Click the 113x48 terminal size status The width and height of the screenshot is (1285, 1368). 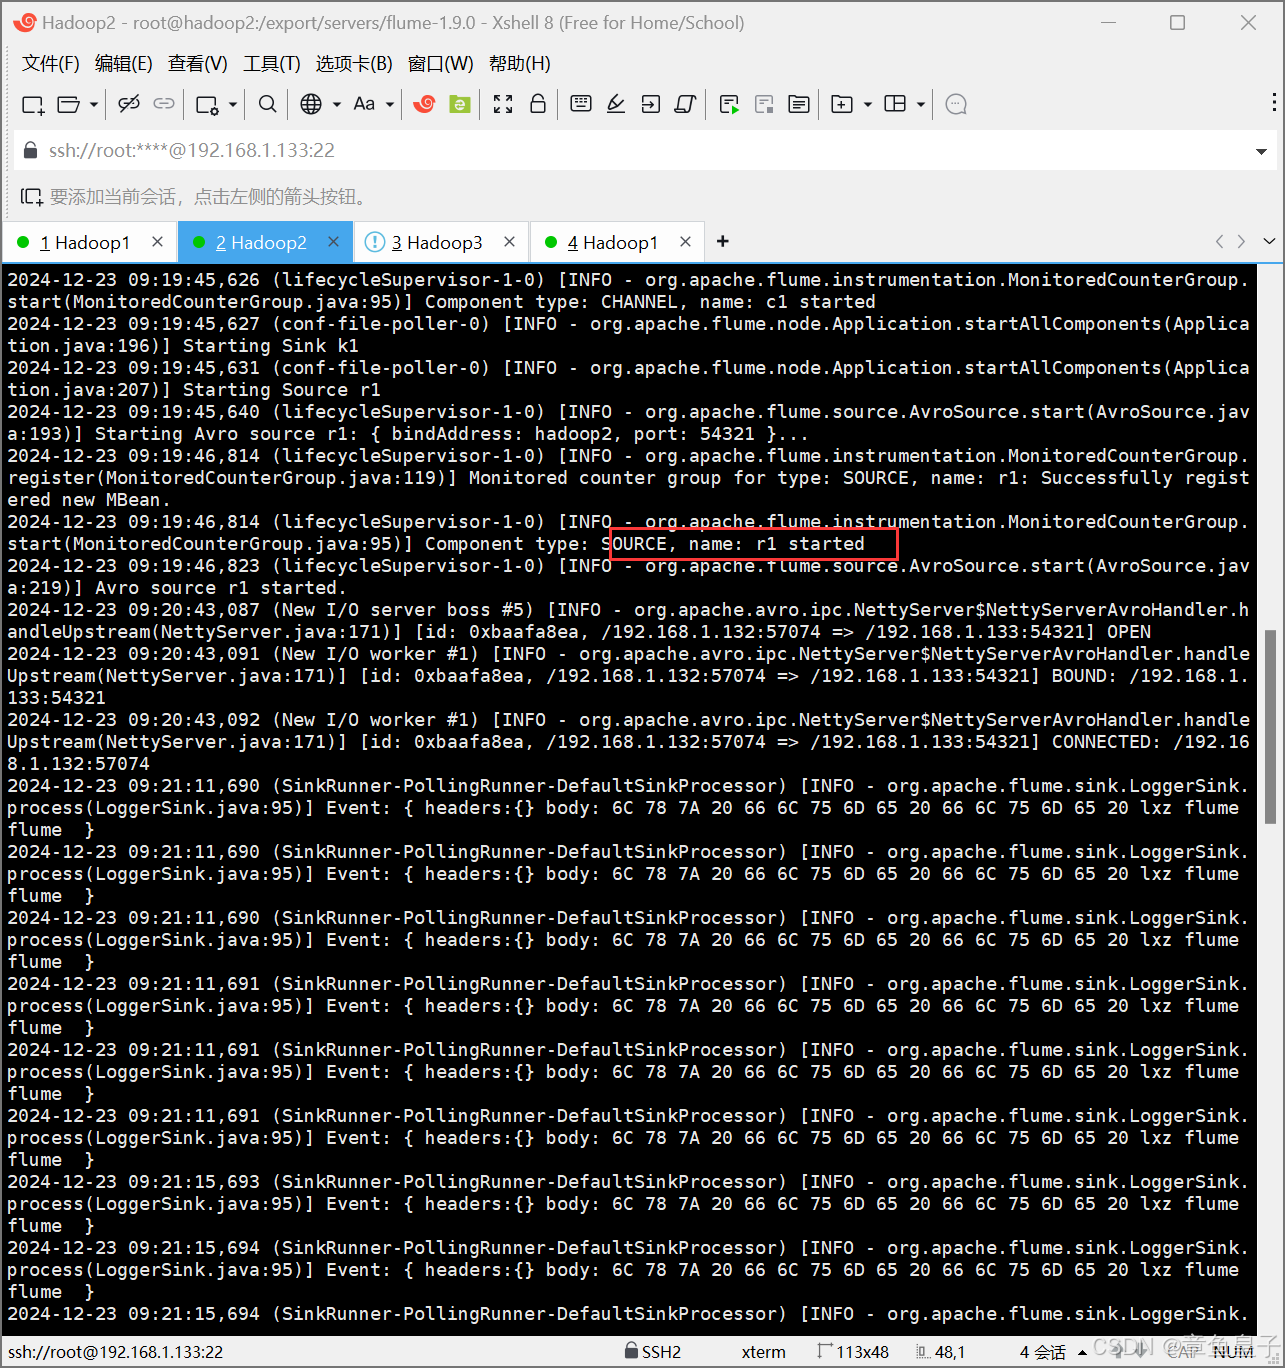pos(853,1352)
